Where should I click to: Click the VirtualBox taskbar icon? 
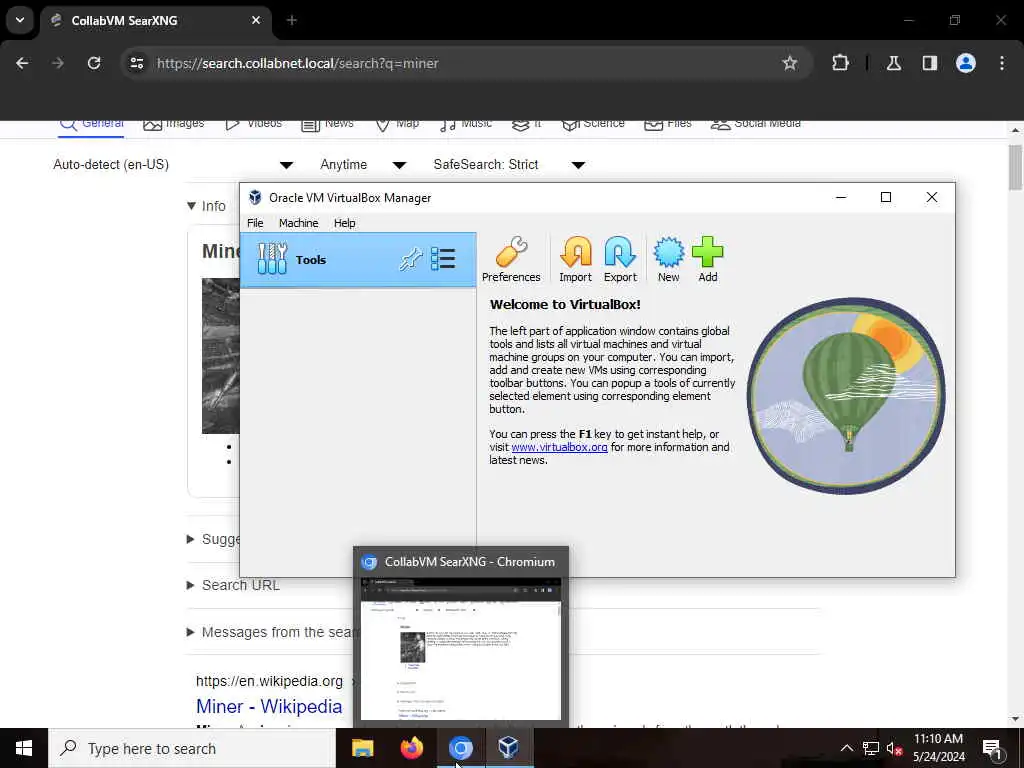(509, 748)
